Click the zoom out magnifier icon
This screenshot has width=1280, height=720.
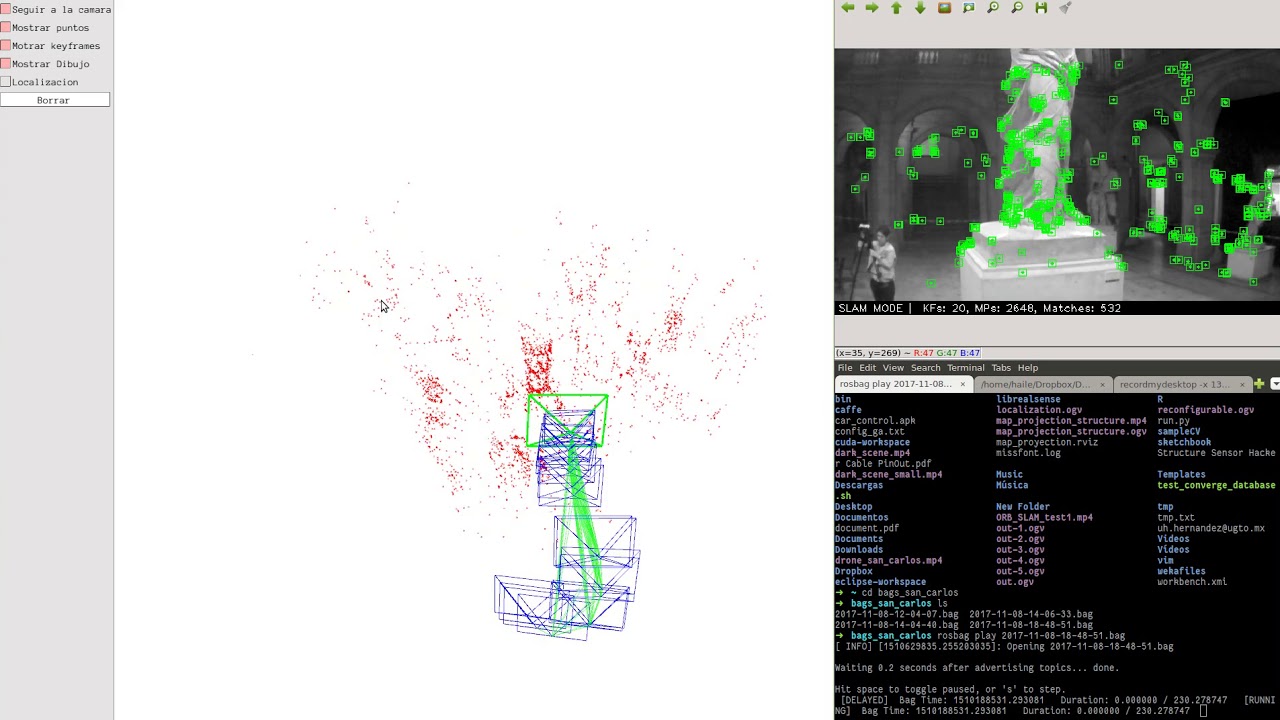tap(1017, 8)
